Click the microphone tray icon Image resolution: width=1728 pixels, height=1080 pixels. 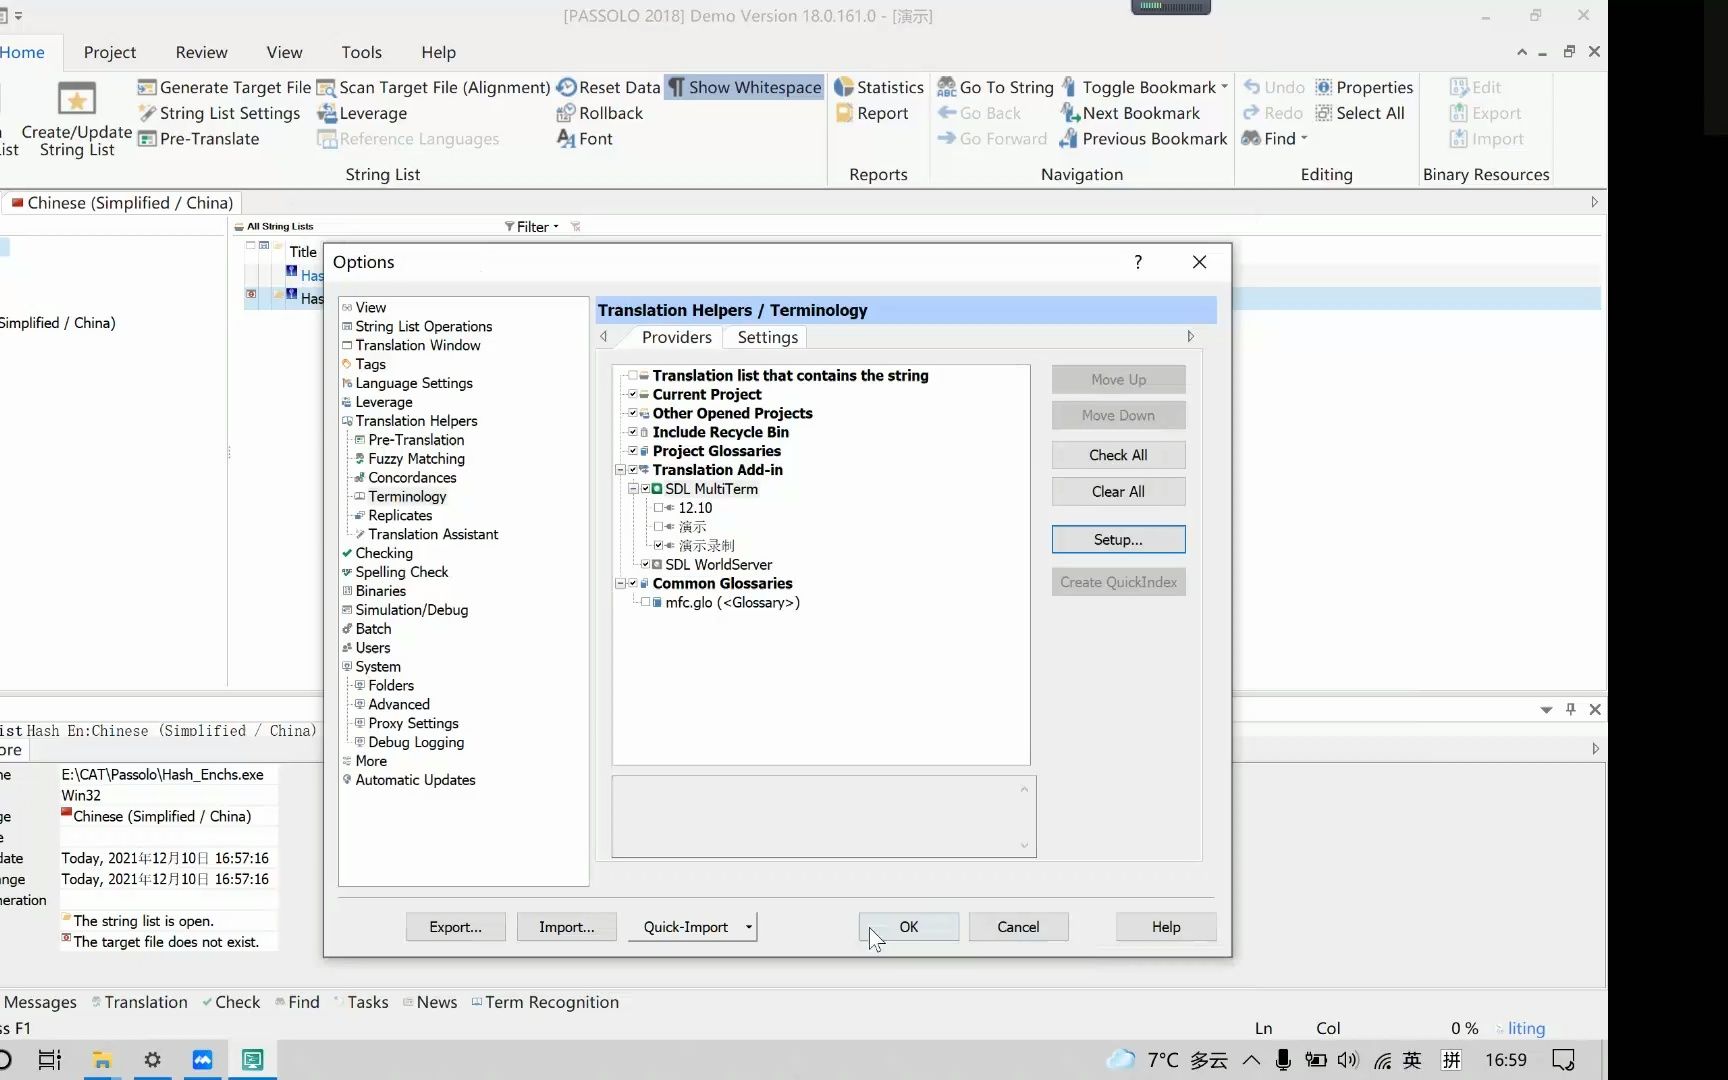1283,1060
